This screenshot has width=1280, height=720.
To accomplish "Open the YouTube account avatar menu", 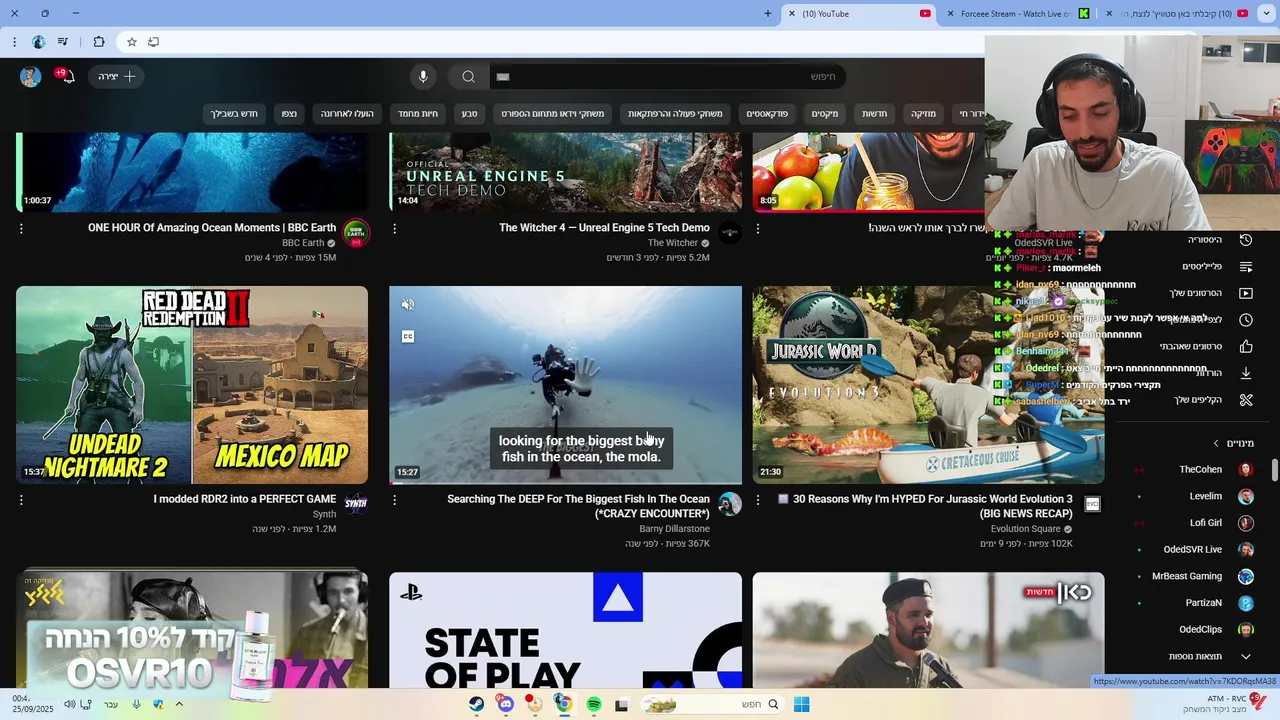I will click(30, 76).
